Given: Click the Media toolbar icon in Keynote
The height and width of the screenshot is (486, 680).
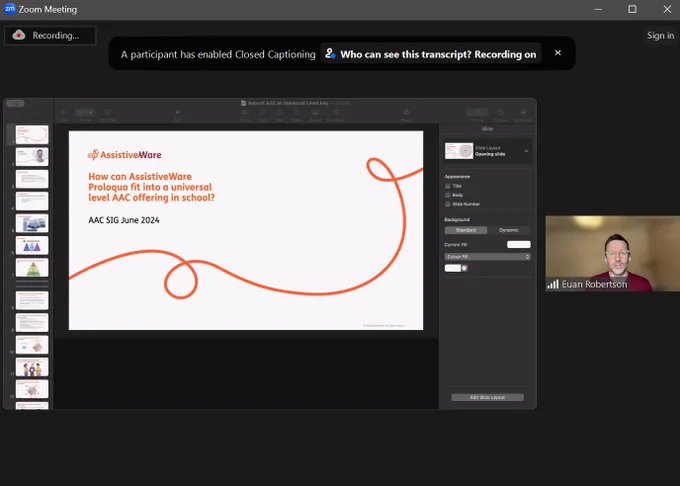Looking at the screenshot, I should tap(315, 112).
